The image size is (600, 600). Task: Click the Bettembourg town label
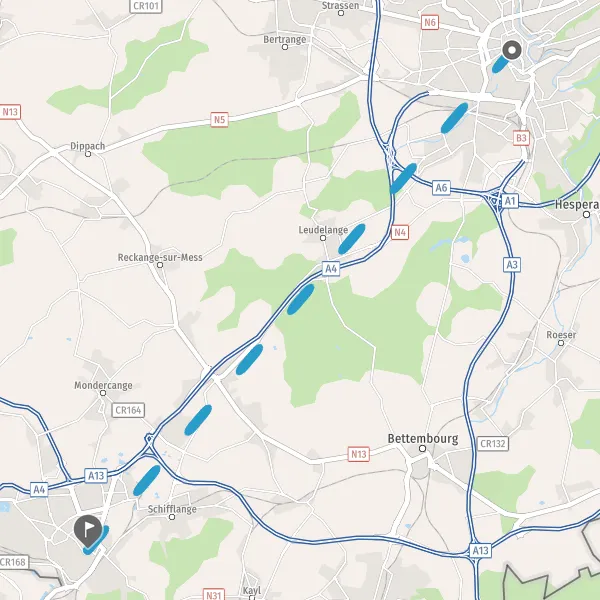[423, 439]
